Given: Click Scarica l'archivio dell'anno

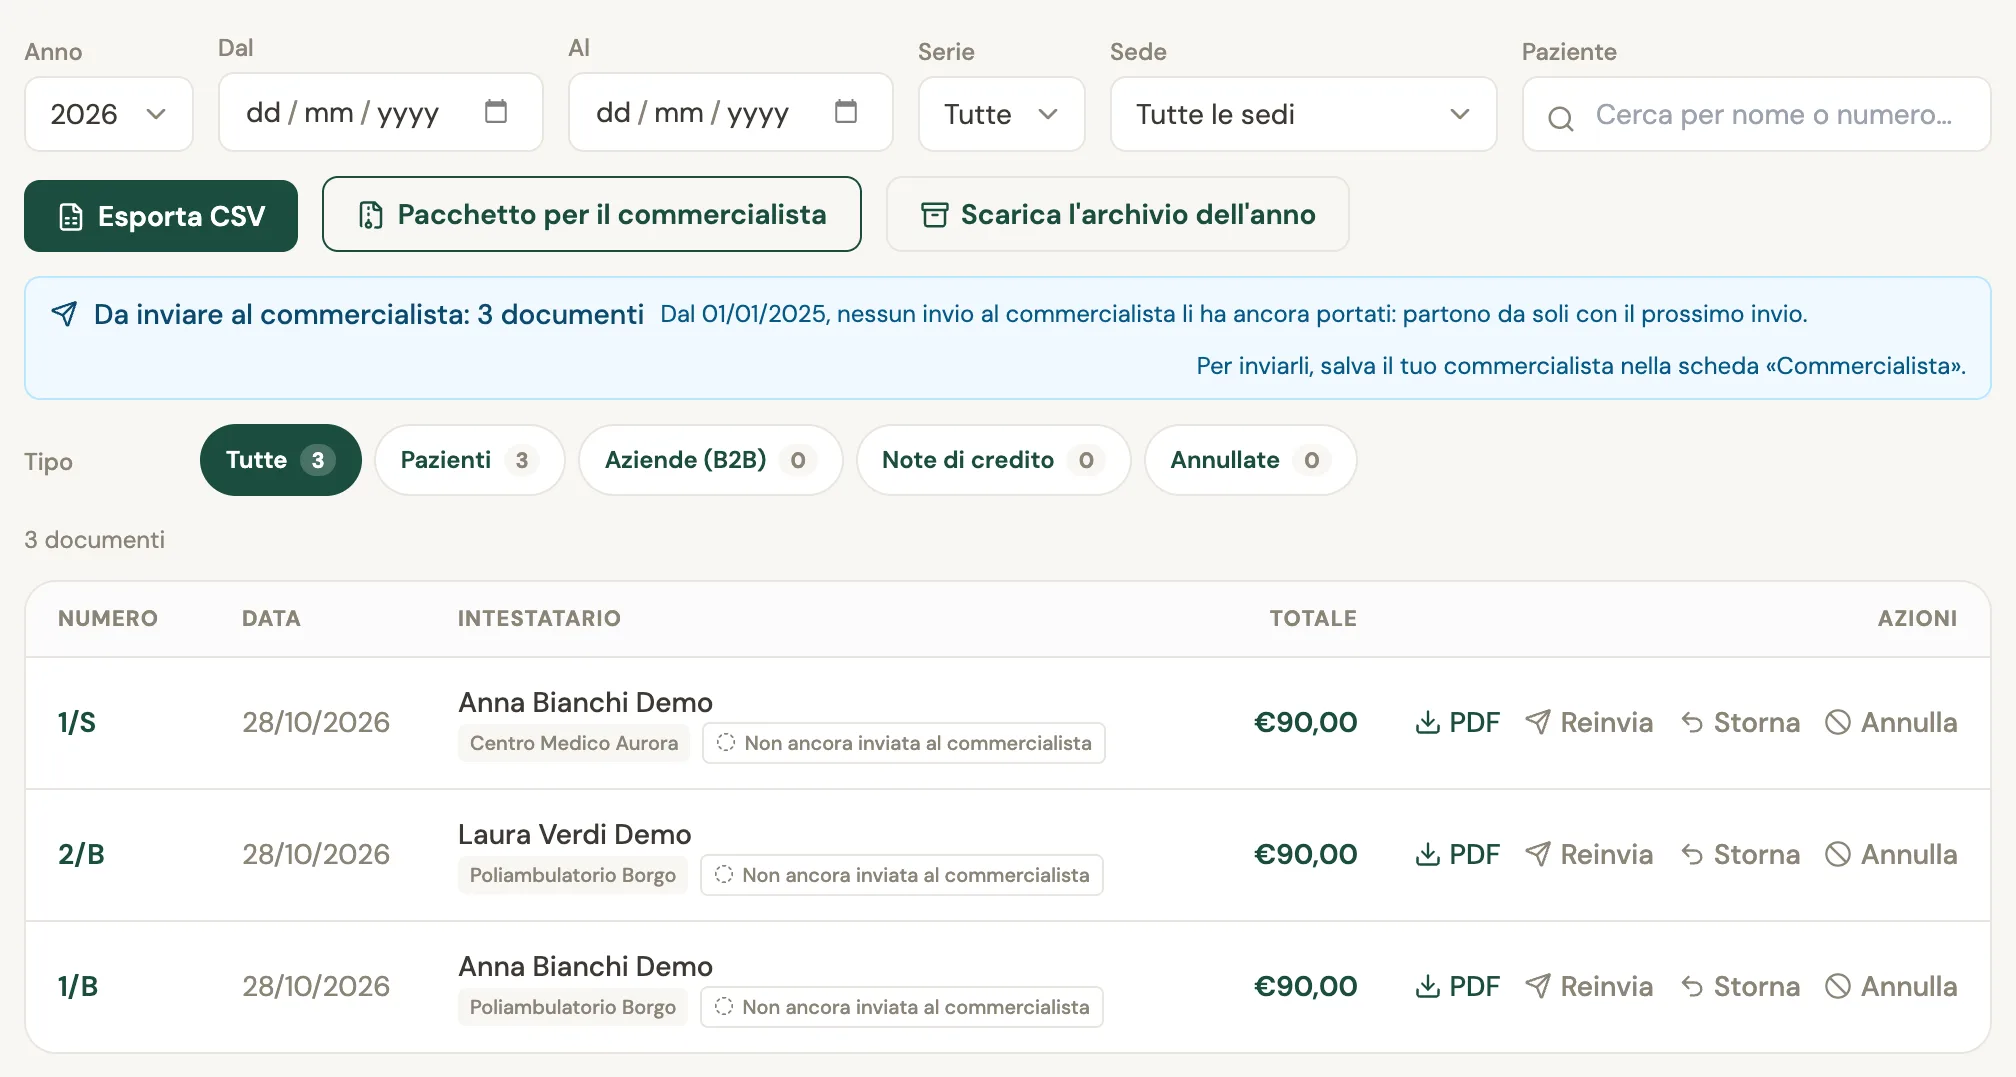Looking at the screenshot, I should coord(1118,214).
